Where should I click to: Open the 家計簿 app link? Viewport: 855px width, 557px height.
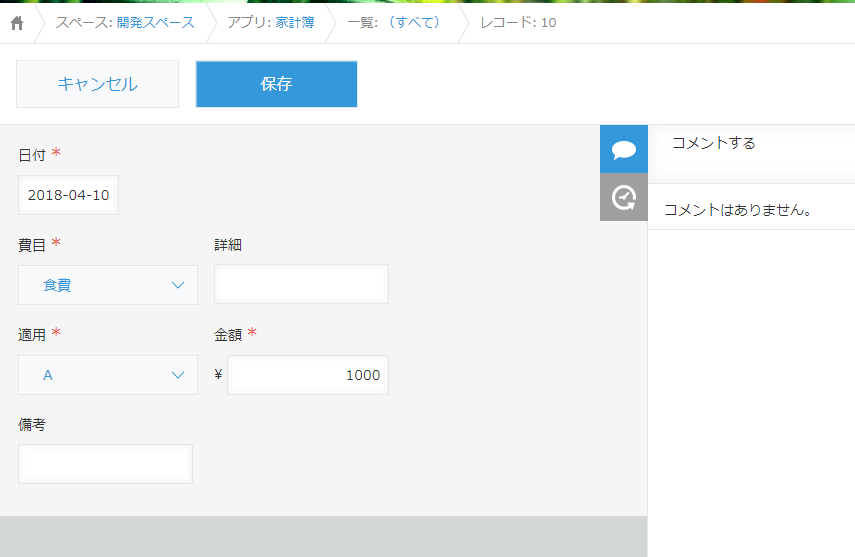coord(294,22)
